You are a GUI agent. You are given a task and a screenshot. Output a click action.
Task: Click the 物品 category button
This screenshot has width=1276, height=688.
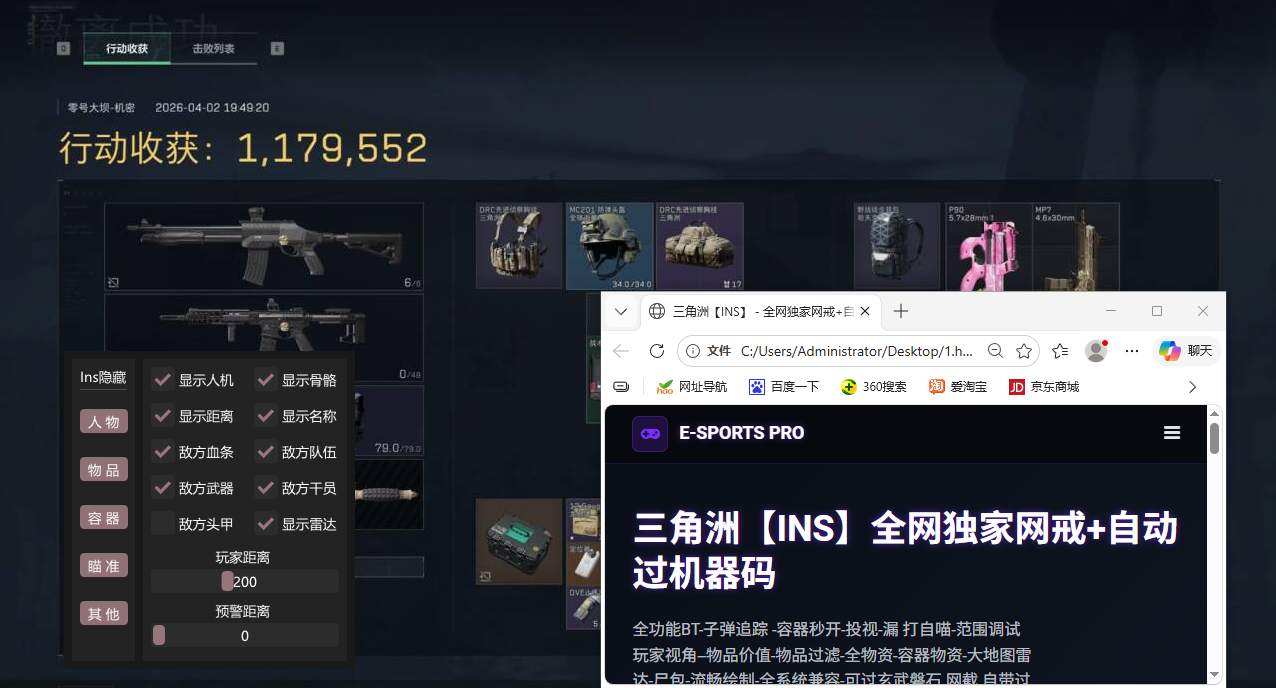tap(104, 470)
